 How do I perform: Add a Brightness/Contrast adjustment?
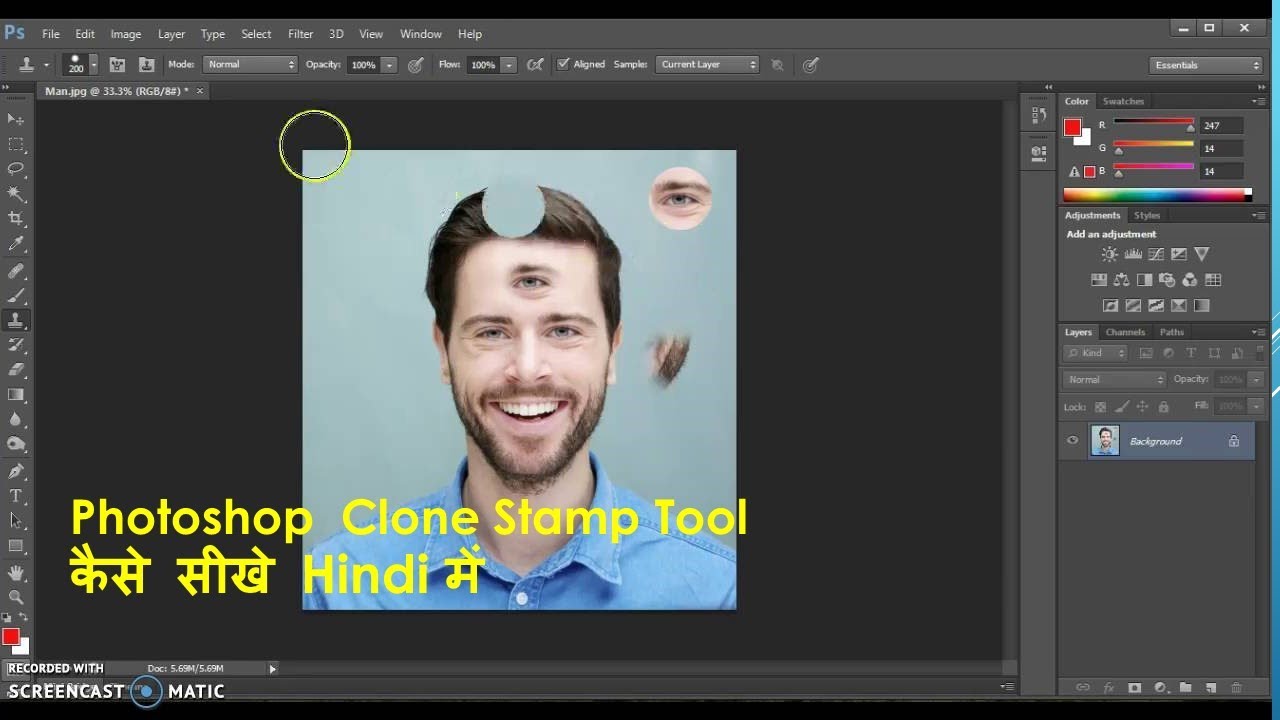point(1109,254)
